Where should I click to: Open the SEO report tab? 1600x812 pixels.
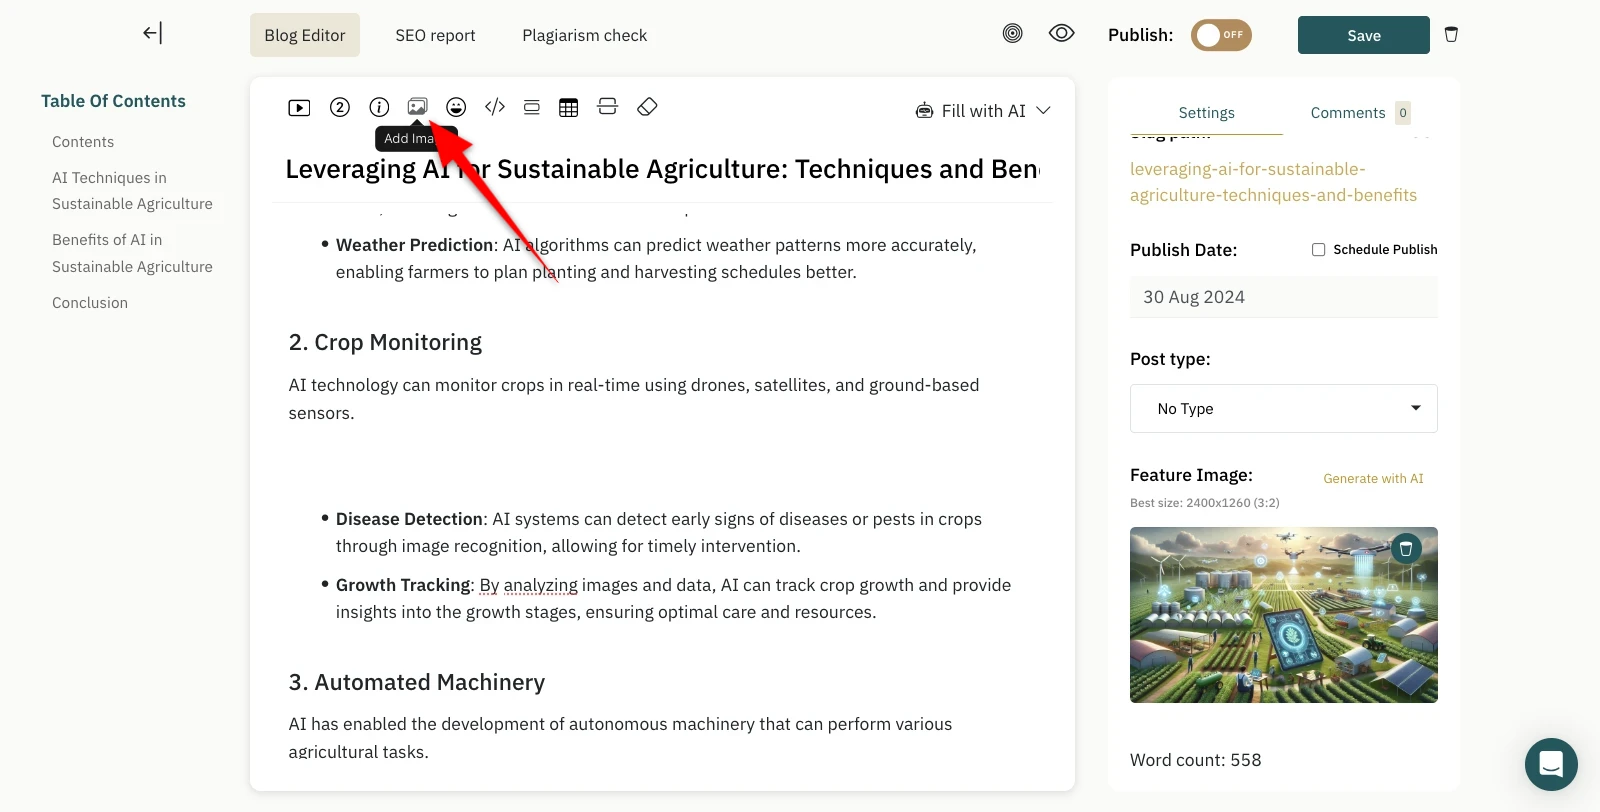point(435,35)
